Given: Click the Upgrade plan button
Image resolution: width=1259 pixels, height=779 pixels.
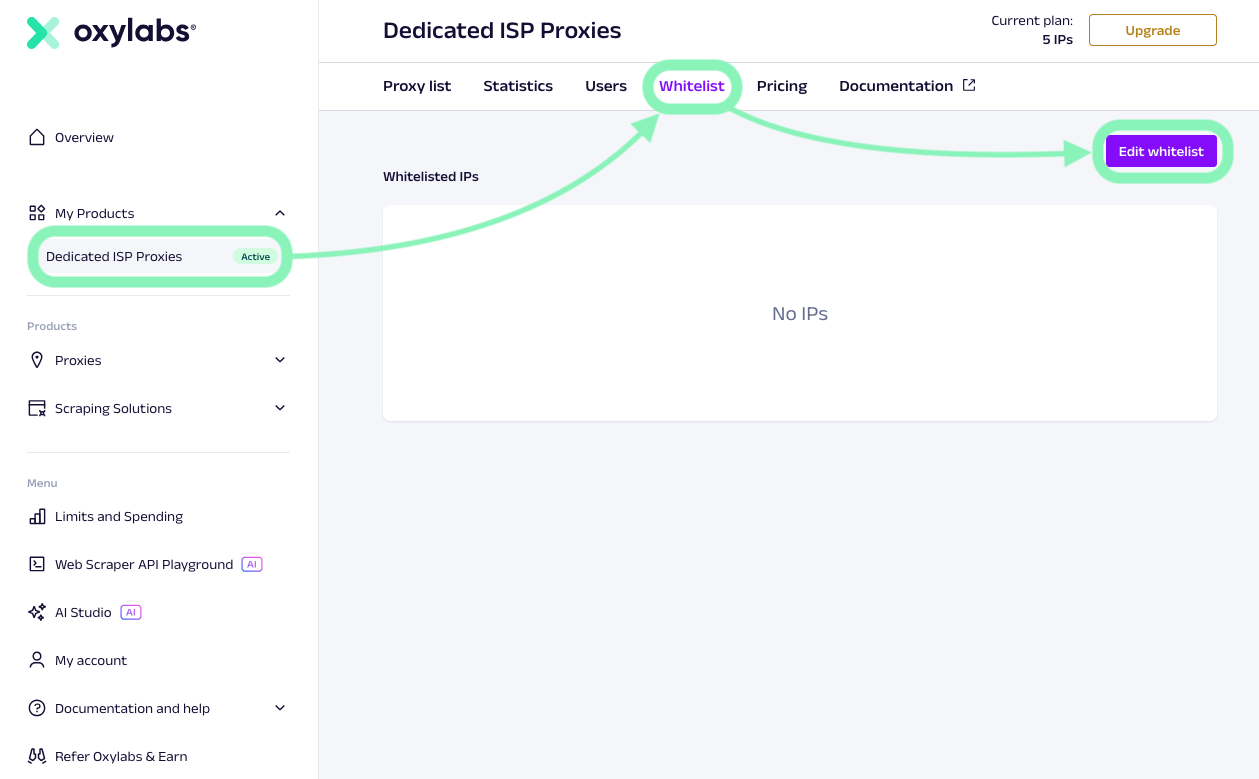Looking at the screenshot, I should (1152, 30).
